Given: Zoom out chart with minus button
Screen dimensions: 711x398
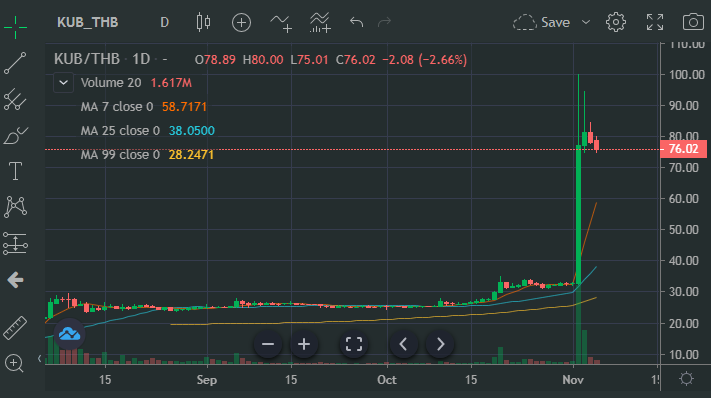Looking at the screenshot, I should point(268,345).
